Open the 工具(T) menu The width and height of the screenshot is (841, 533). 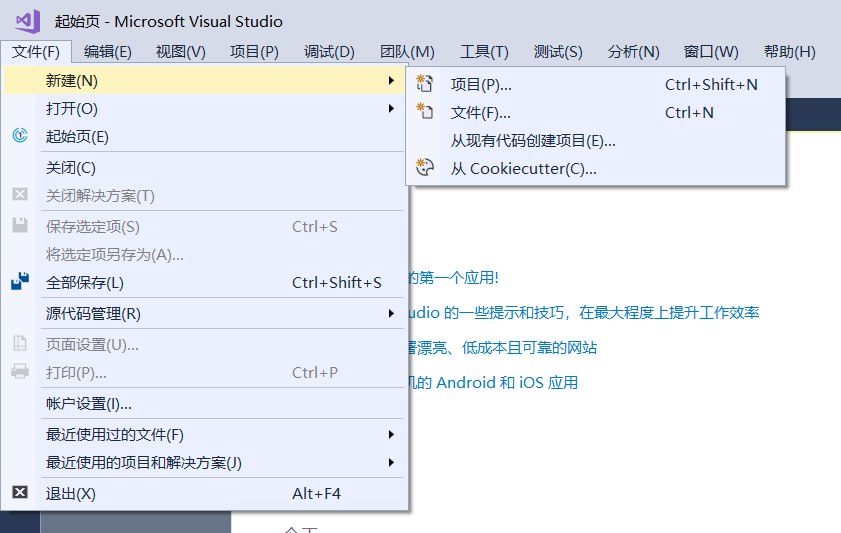pyautogui.click(x=484, y=52)
